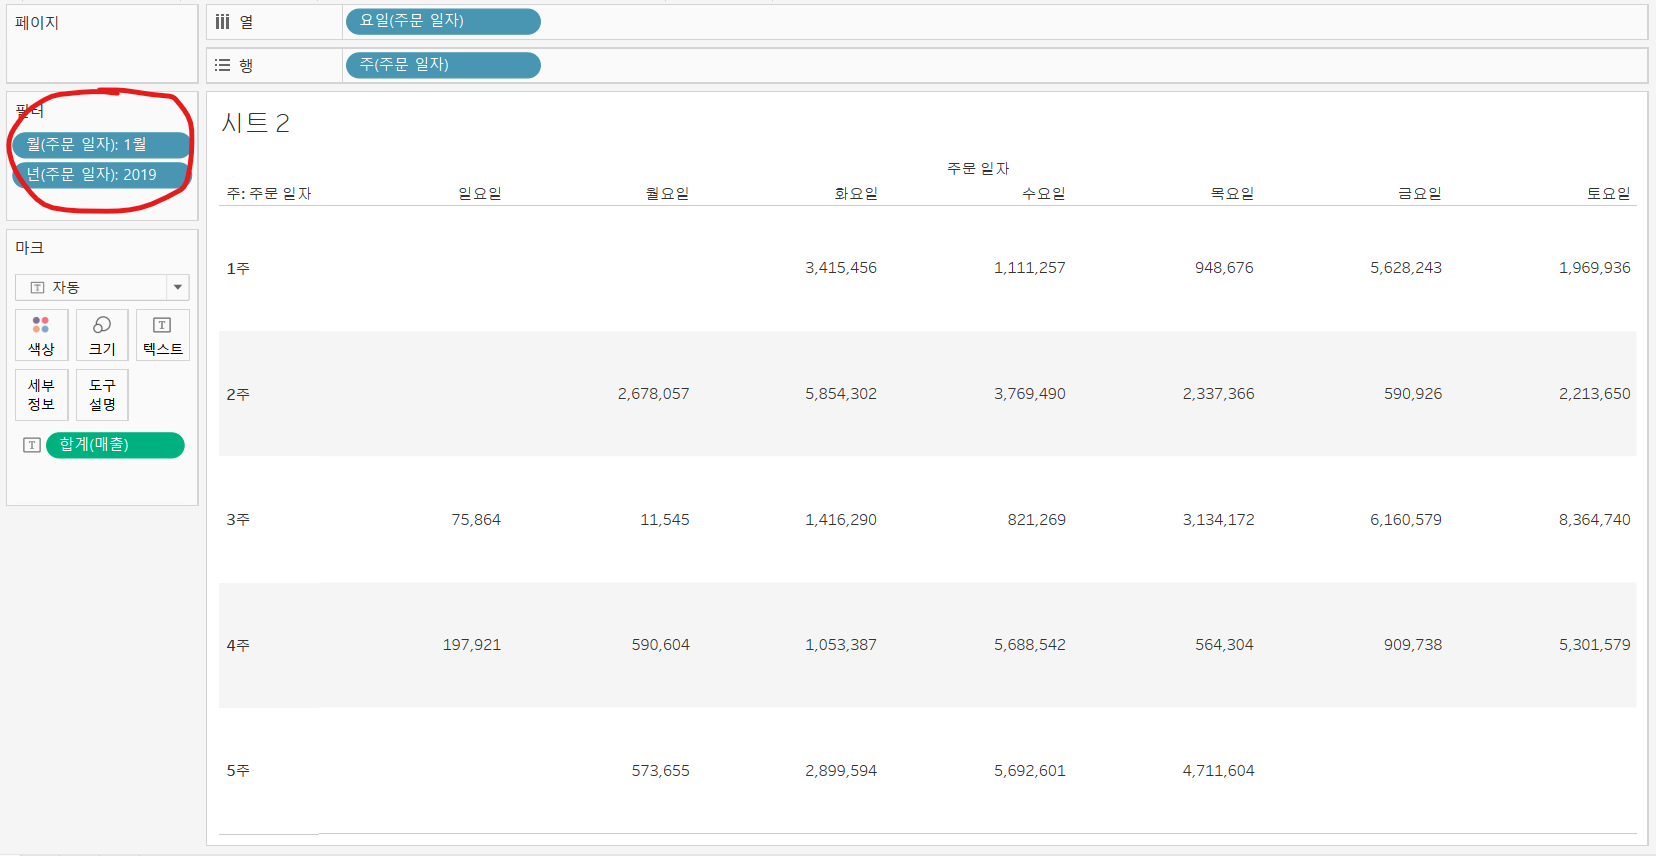Open the 자동 mark type dropdown
The image size is (1656, 856).
point(102,287)
